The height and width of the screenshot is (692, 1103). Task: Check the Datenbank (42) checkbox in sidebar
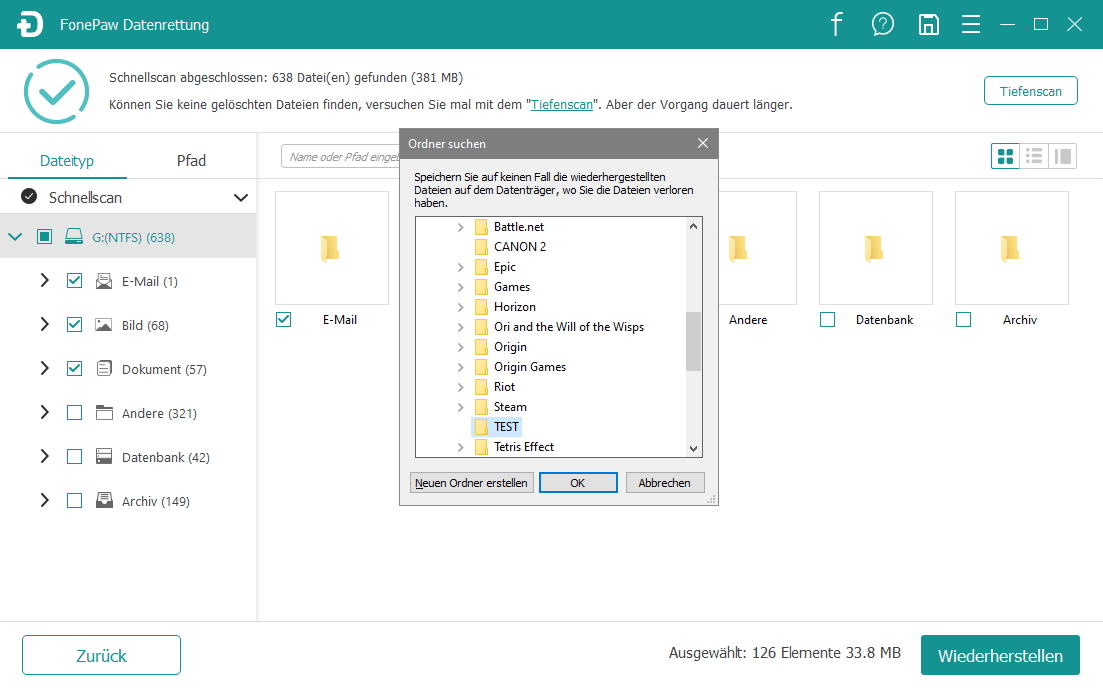[75, 456]
